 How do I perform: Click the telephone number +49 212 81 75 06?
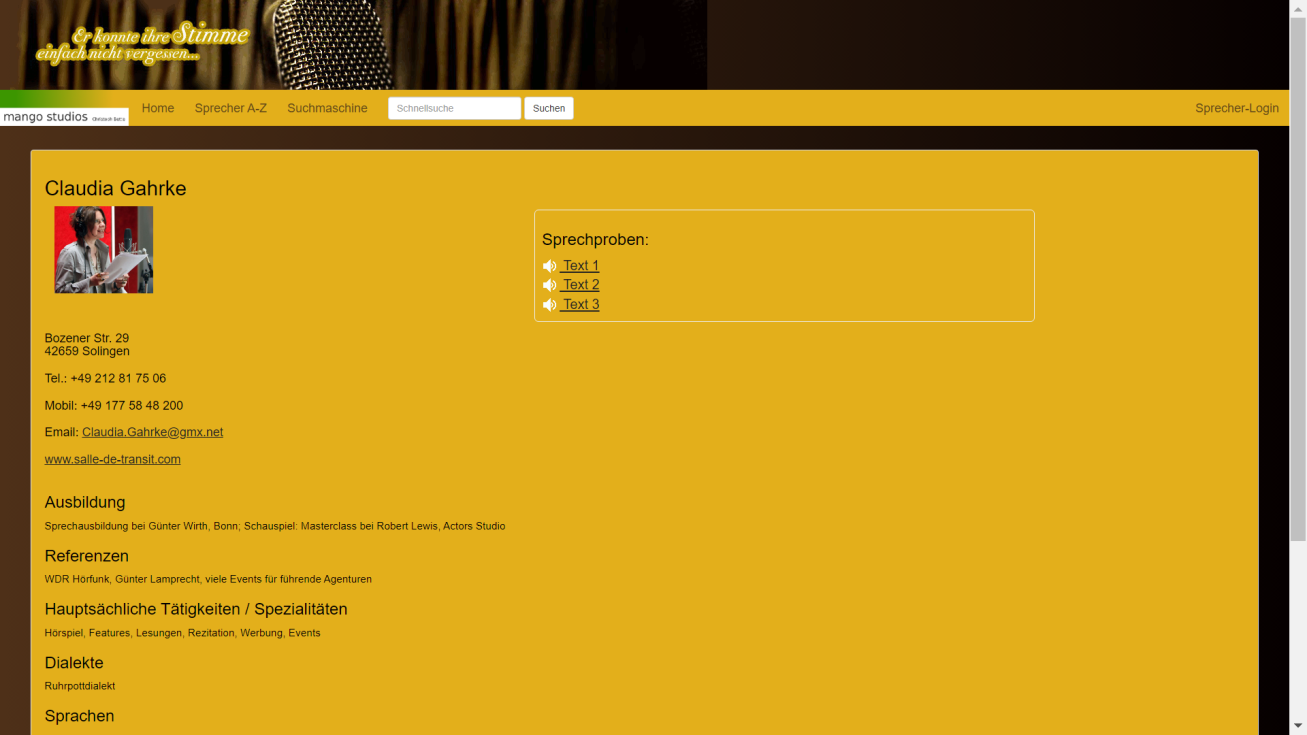118,378
